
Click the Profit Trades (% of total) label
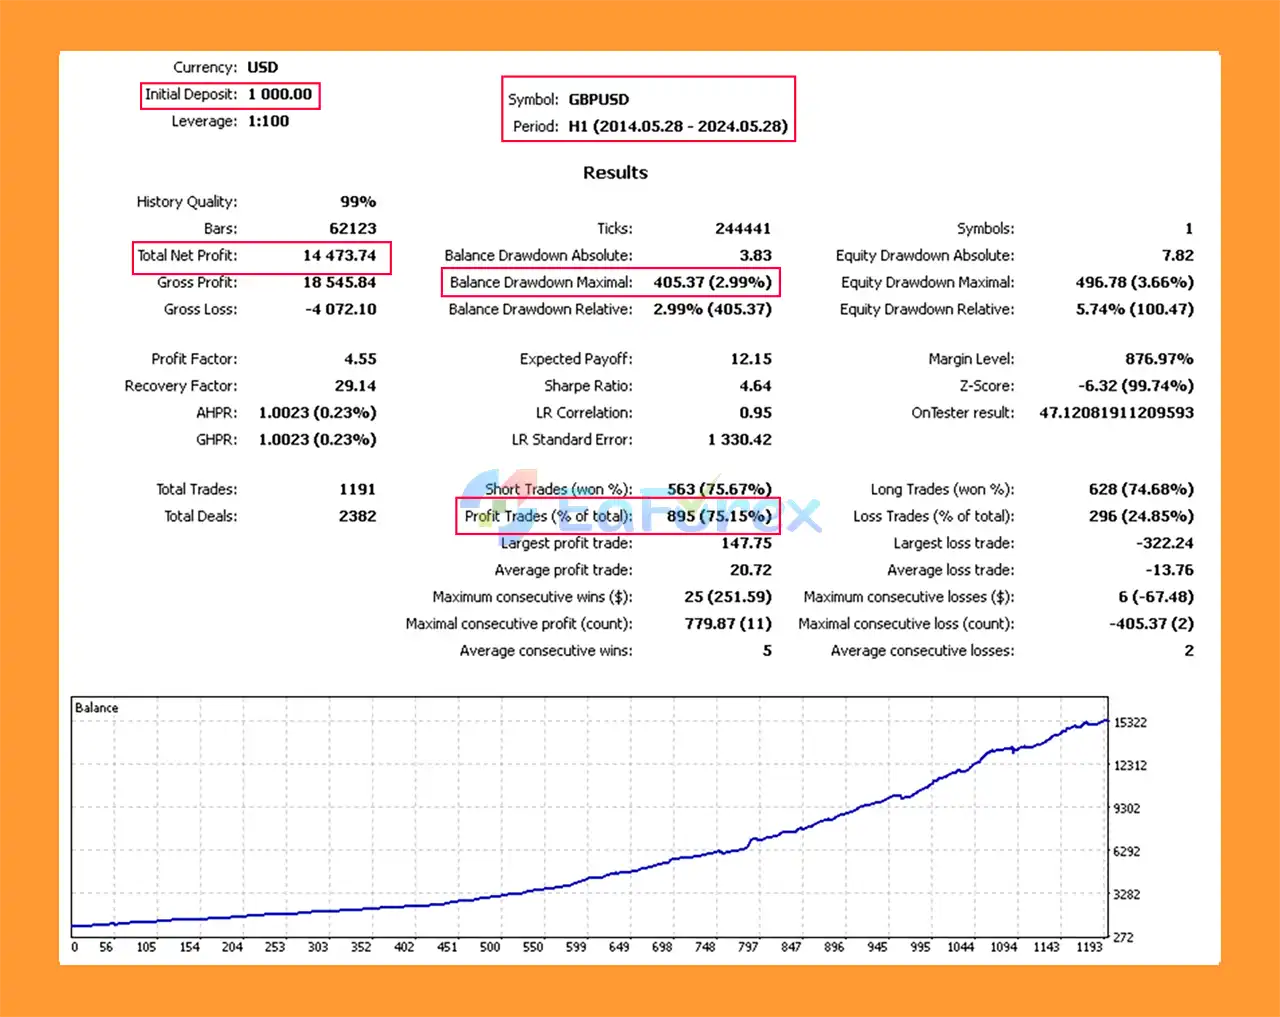[548, 516]
